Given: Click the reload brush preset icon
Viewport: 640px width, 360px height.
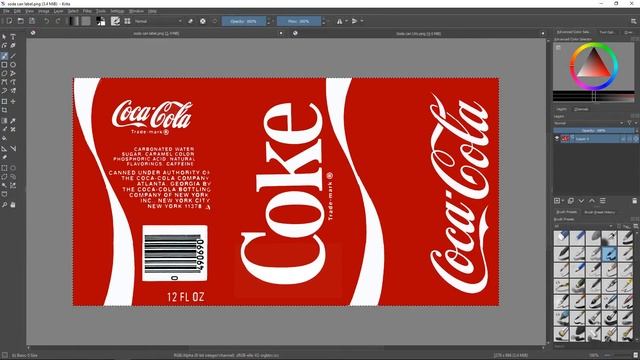Looking at the screenshot, I should (x=215, y=21).
